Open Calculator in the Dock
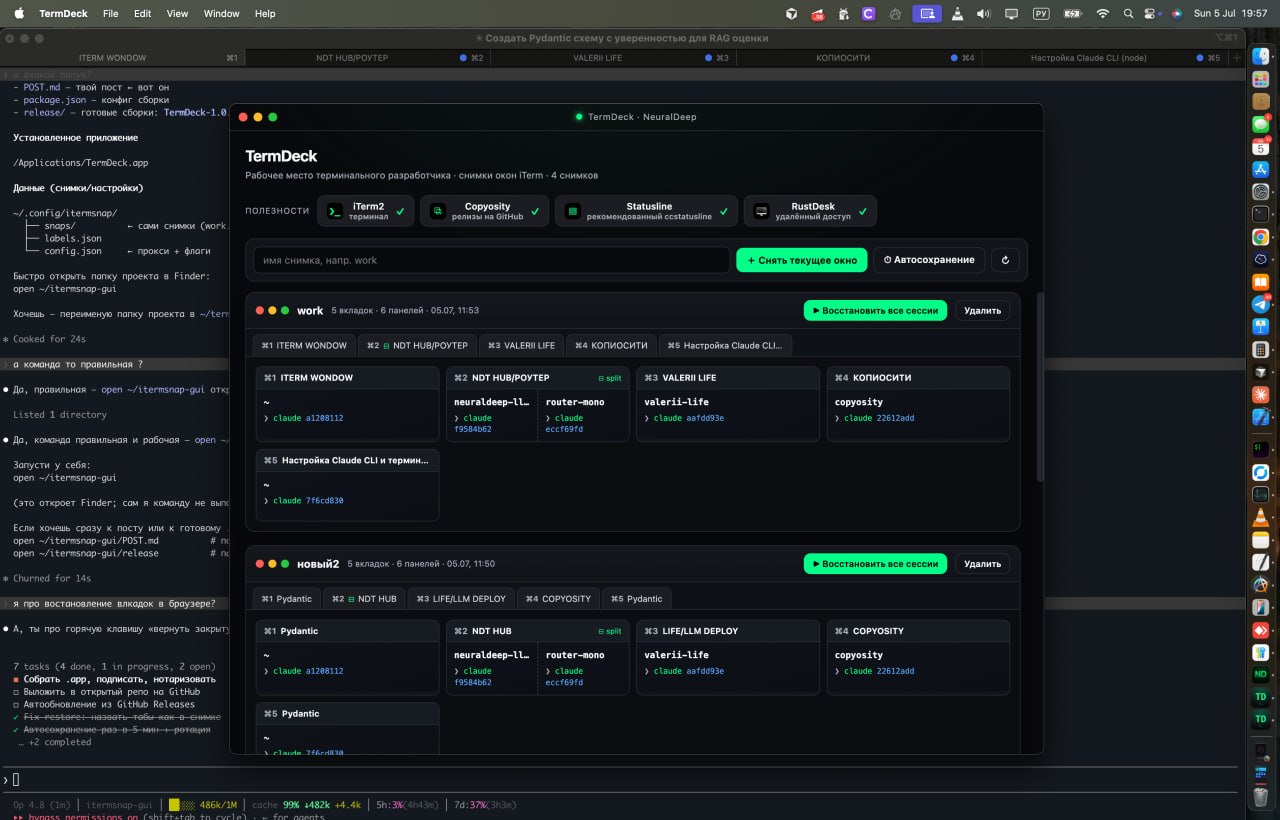The image size is (1280, 820). click(1261, 349)
